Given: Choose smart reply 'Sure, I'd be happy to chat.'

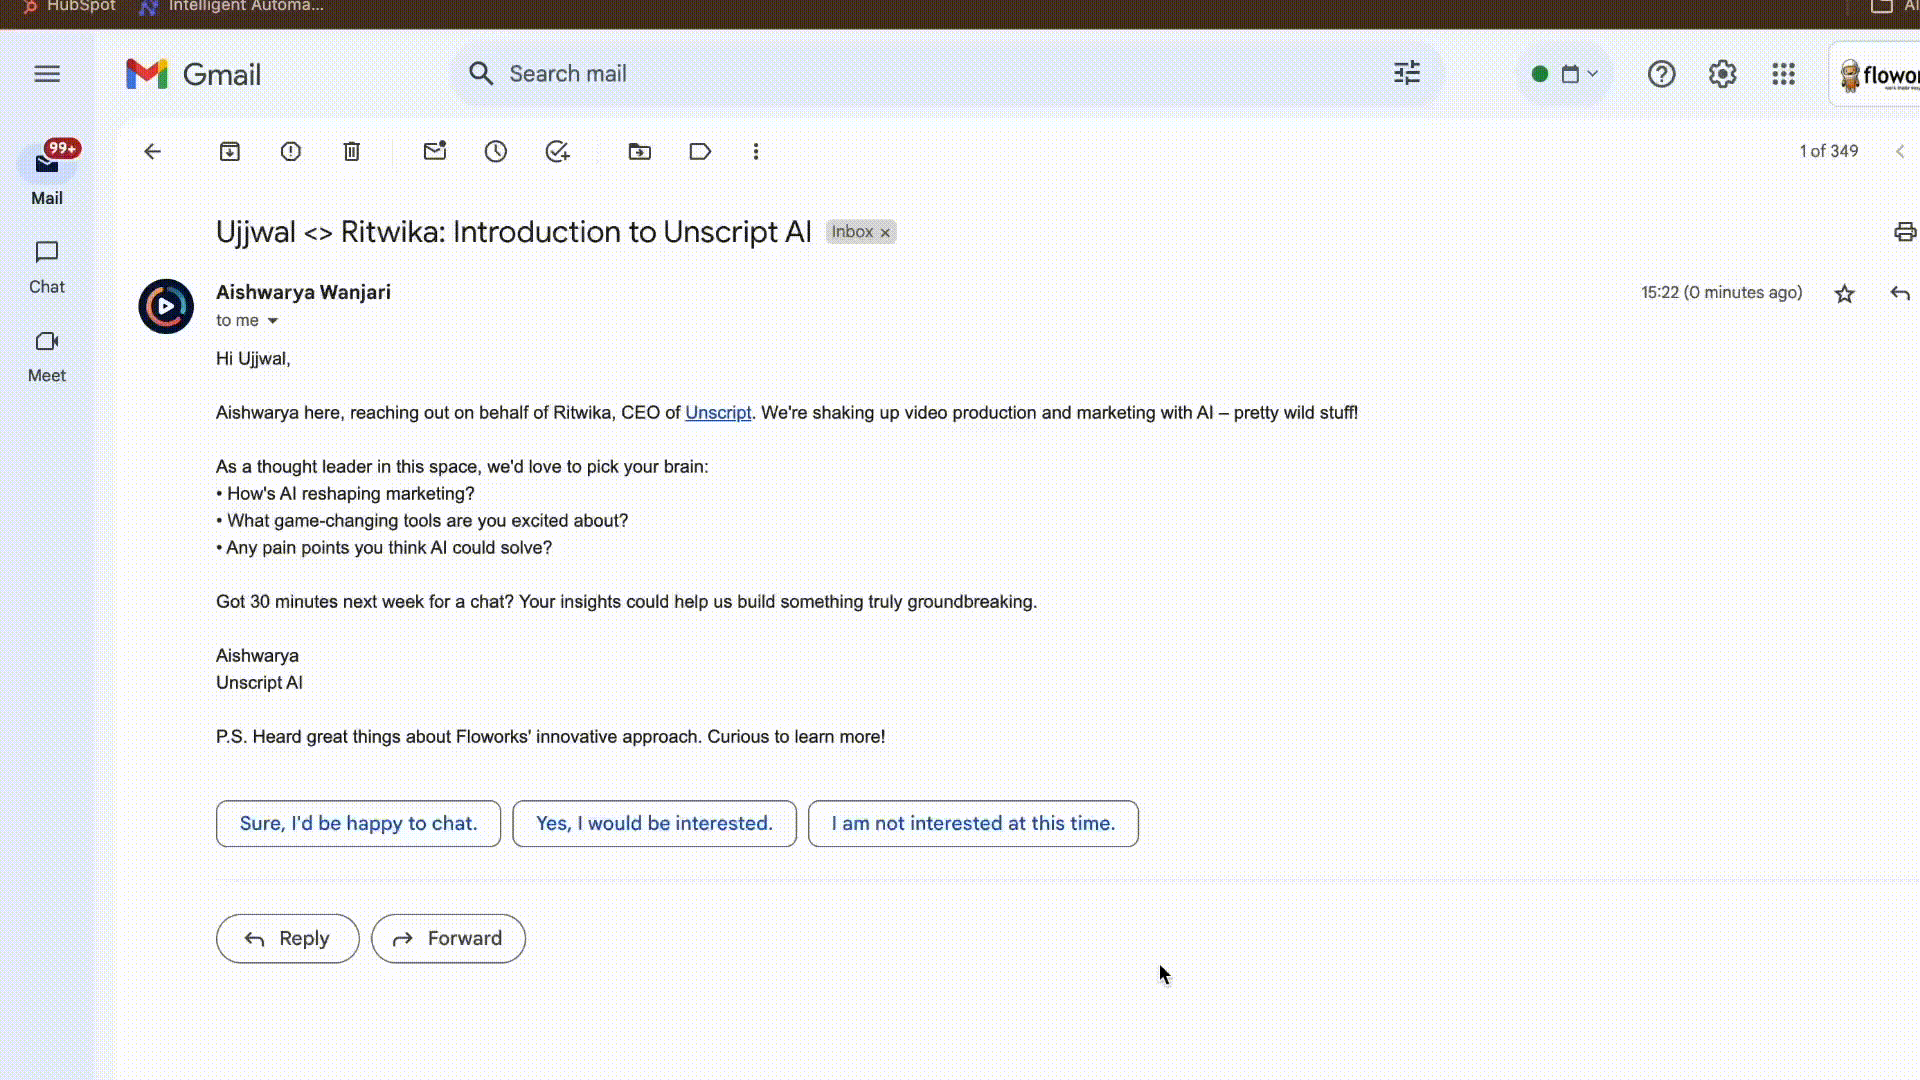Looking at the screenshot, I should tap(358, 824).
